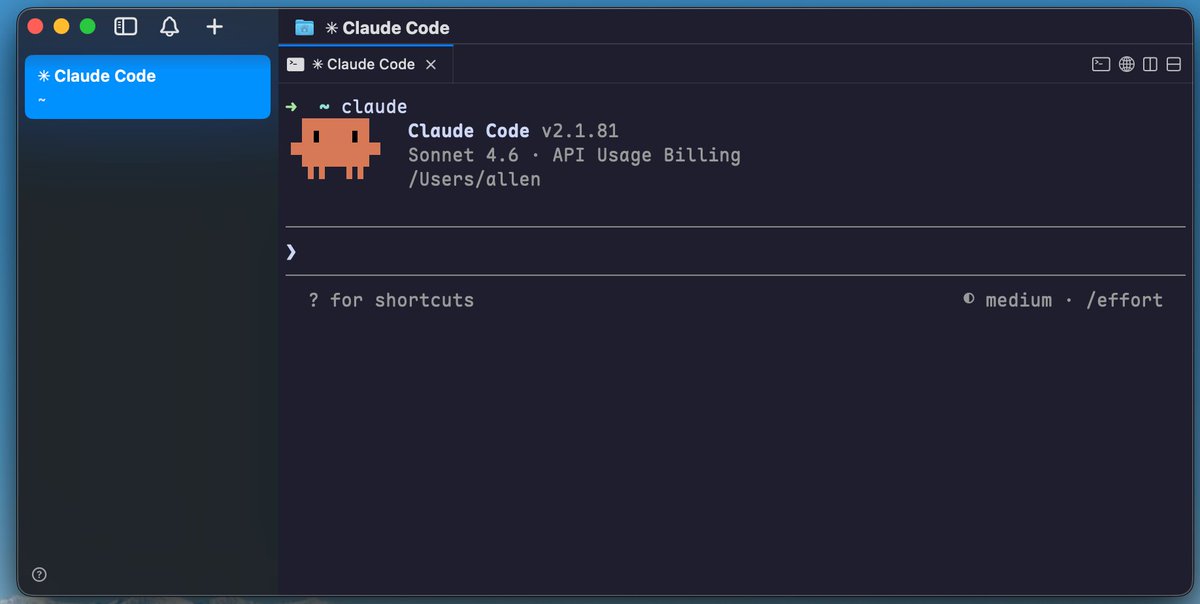Open new terminal icon at top right

coord(1101,64)
